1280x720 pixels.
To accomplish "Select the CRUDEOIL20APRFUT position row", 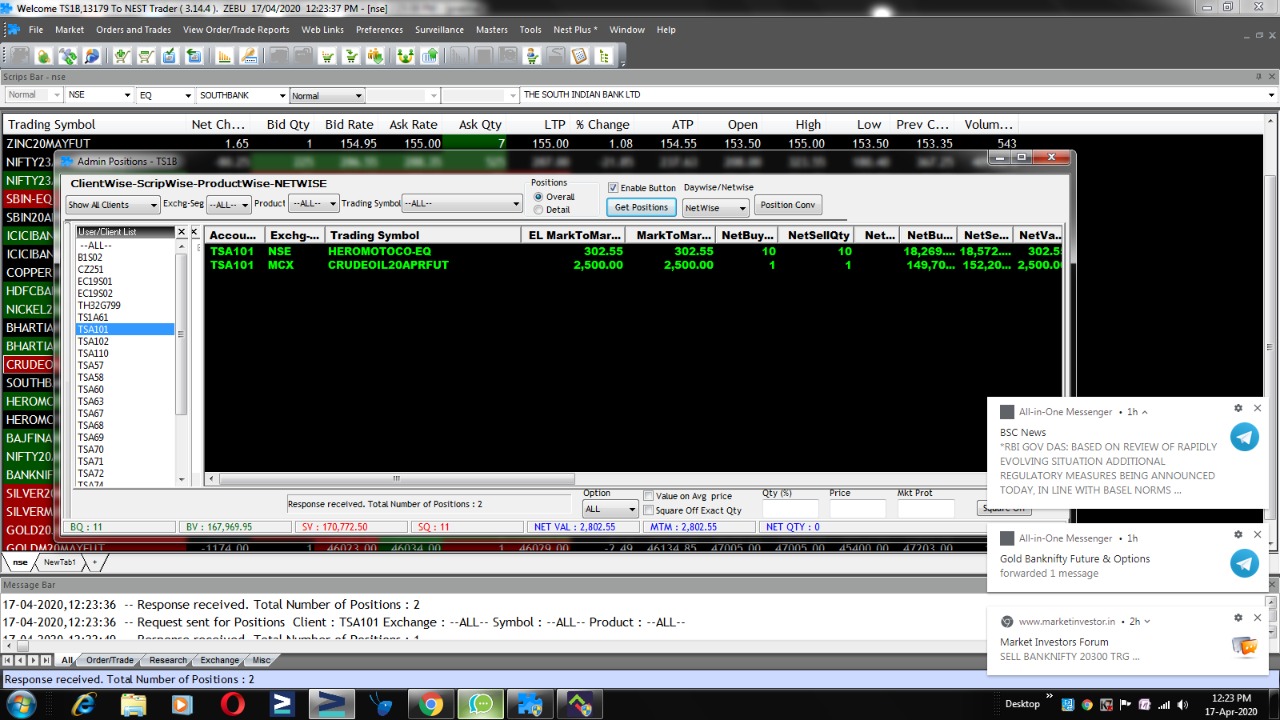I will click(x=633, y=265).
